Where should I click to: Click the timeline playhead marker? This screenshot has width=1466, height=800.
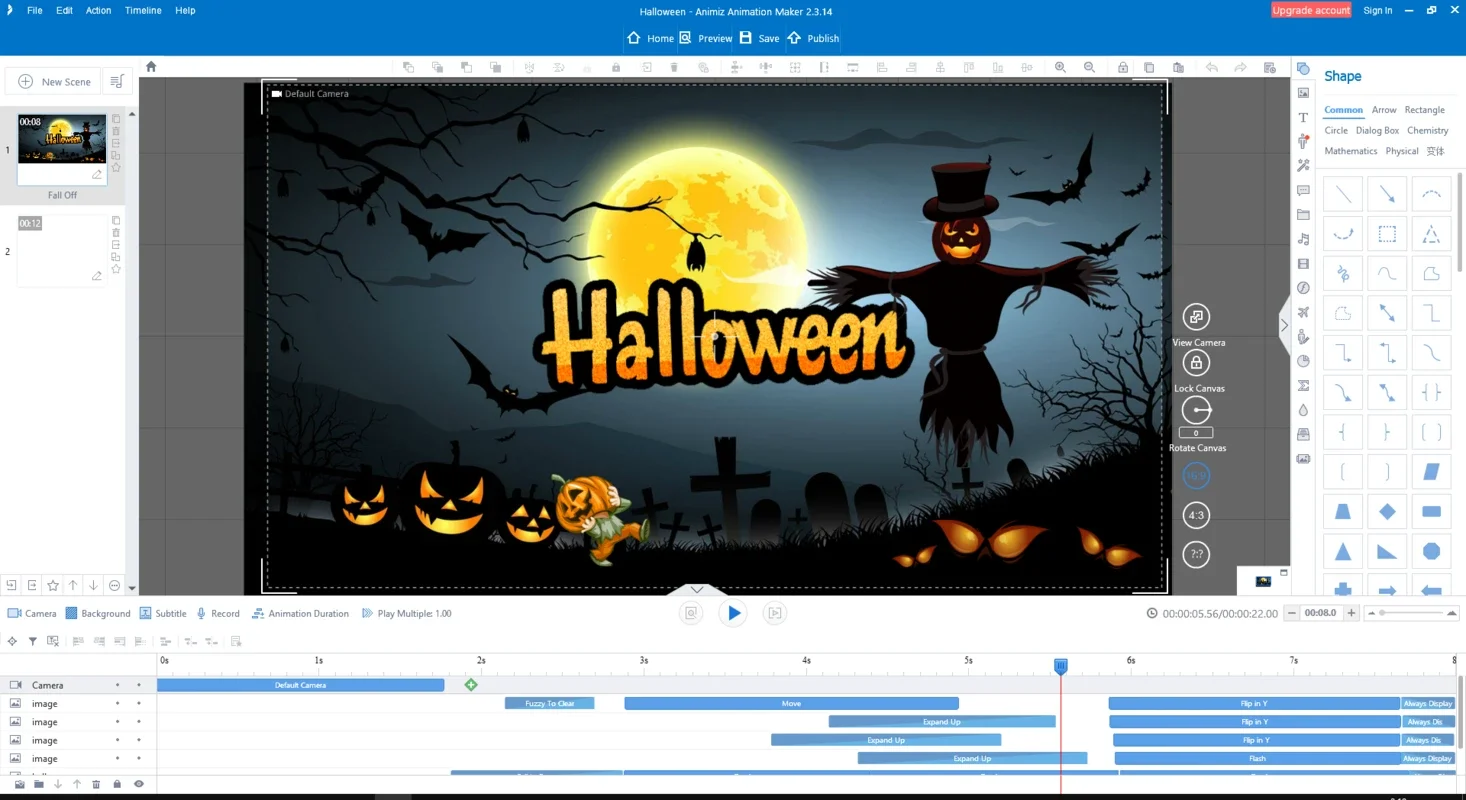1061,665
